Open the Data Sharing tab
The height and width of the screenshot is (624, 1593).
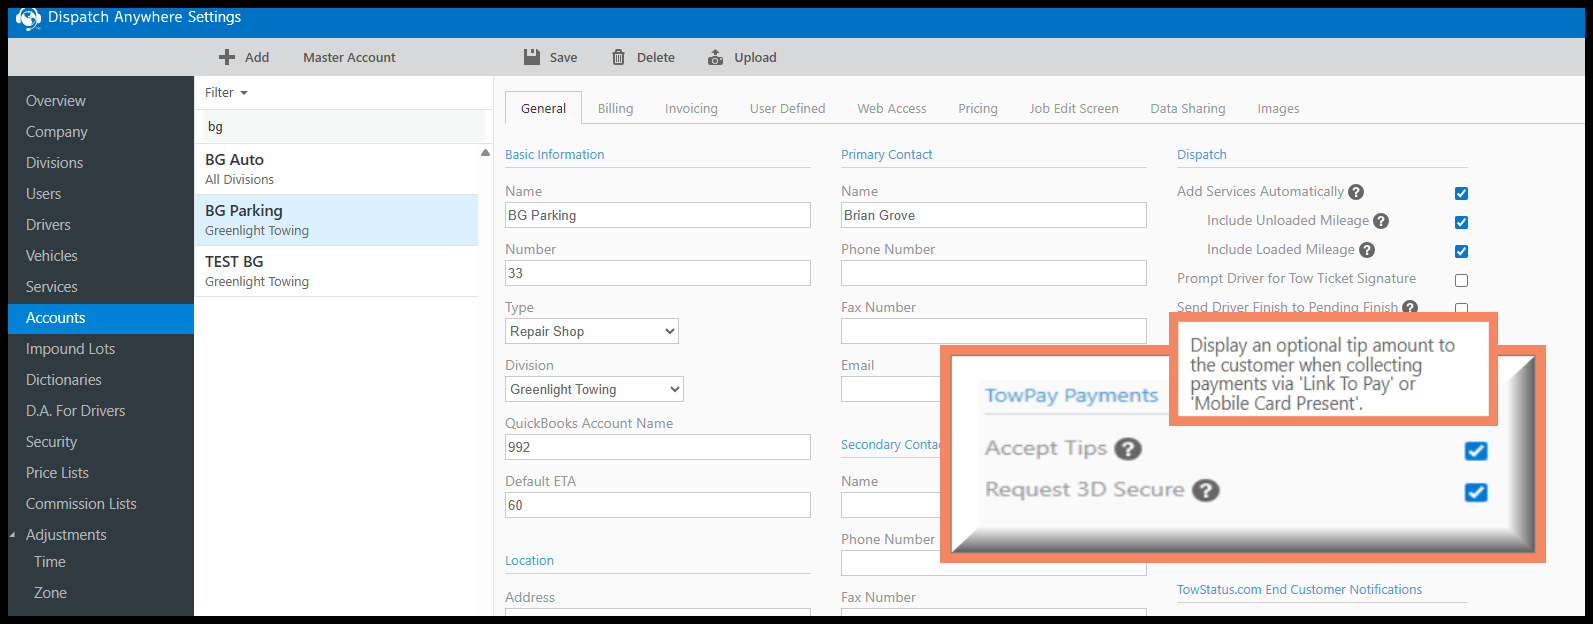tap(1187, 108)
